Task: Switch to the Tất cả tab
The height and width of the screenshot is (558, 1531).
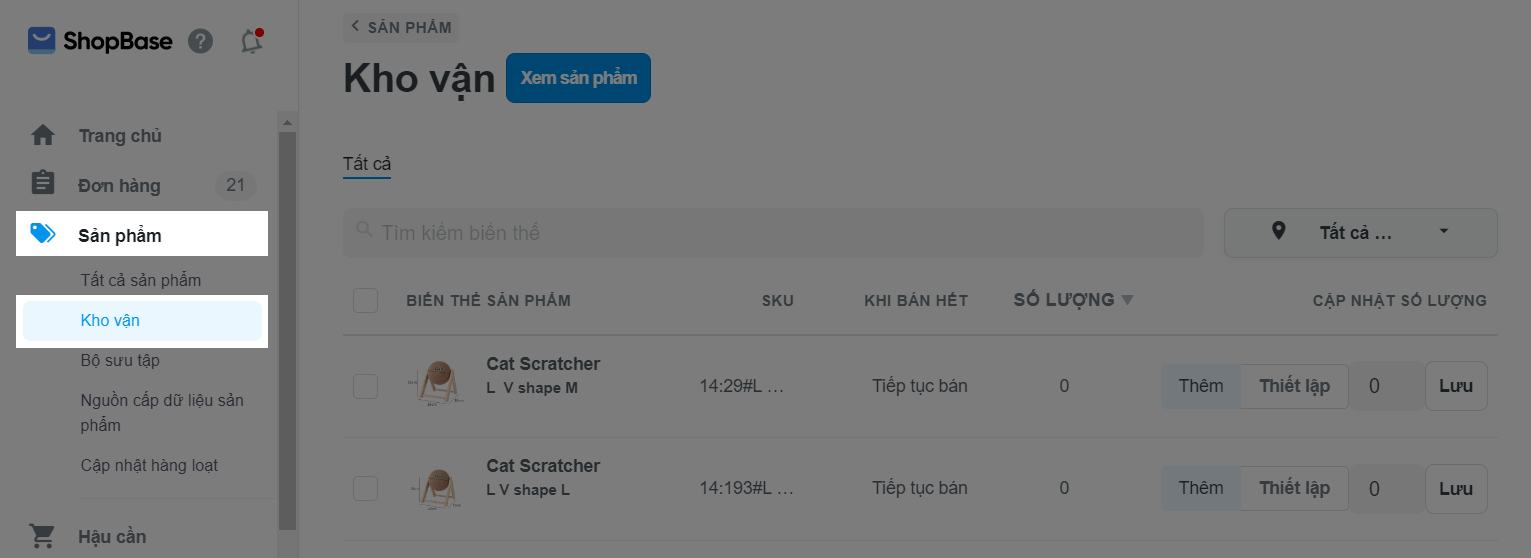Action: click(x=366, y=164)
